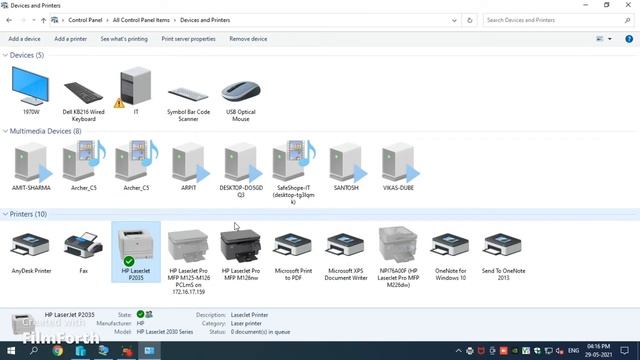640x360 pixels.
Task: Select the NPI76A00F HP LaserJet printer
Action: coord(398,257)
